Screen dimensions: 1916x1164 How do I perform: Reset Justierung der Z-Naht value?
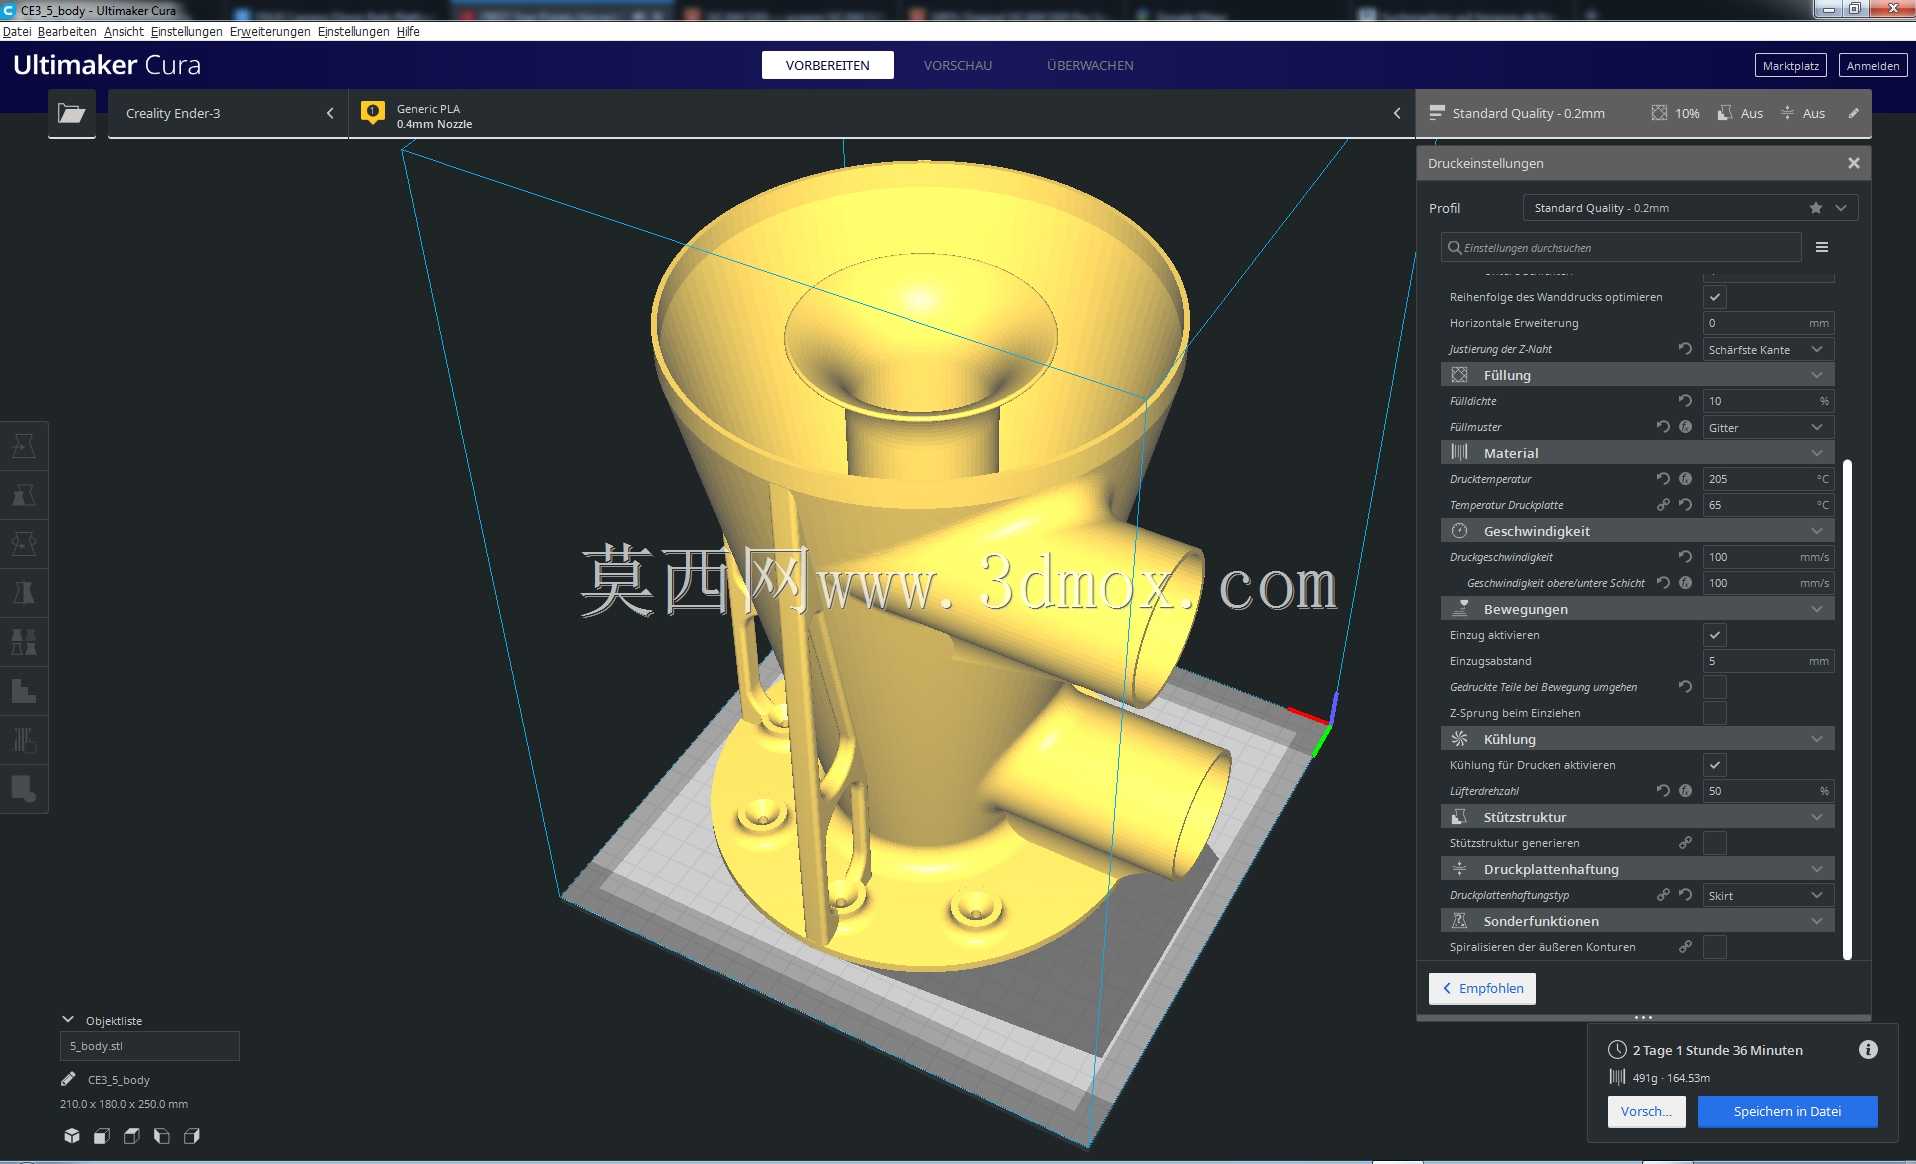click(x=1685, y=349)
